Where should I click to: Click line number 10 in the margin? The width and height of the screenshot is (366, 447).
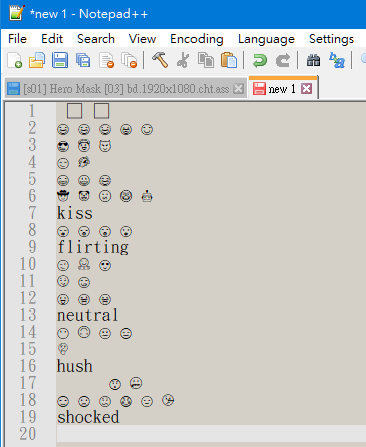click(x=28, y=264)
